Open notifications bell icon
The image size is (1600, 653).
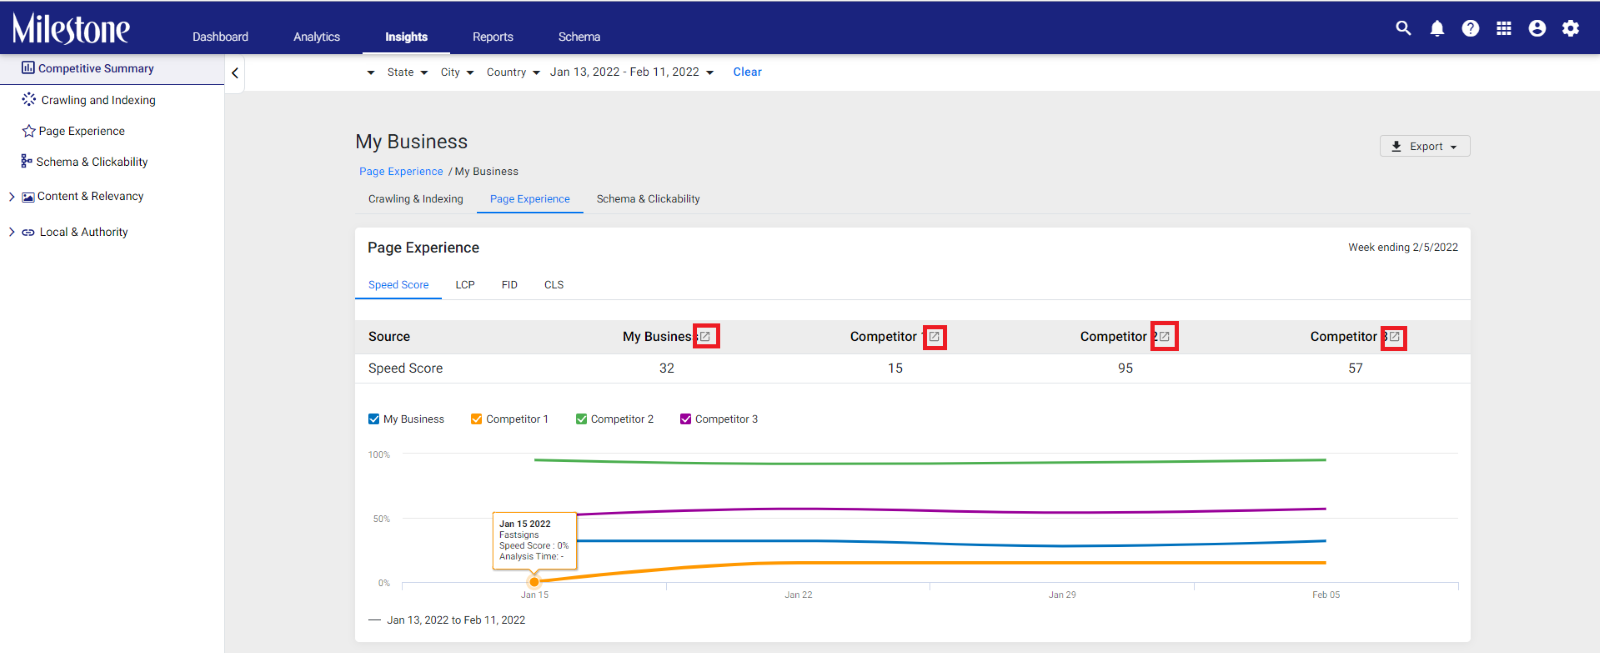pos(1437,28)
